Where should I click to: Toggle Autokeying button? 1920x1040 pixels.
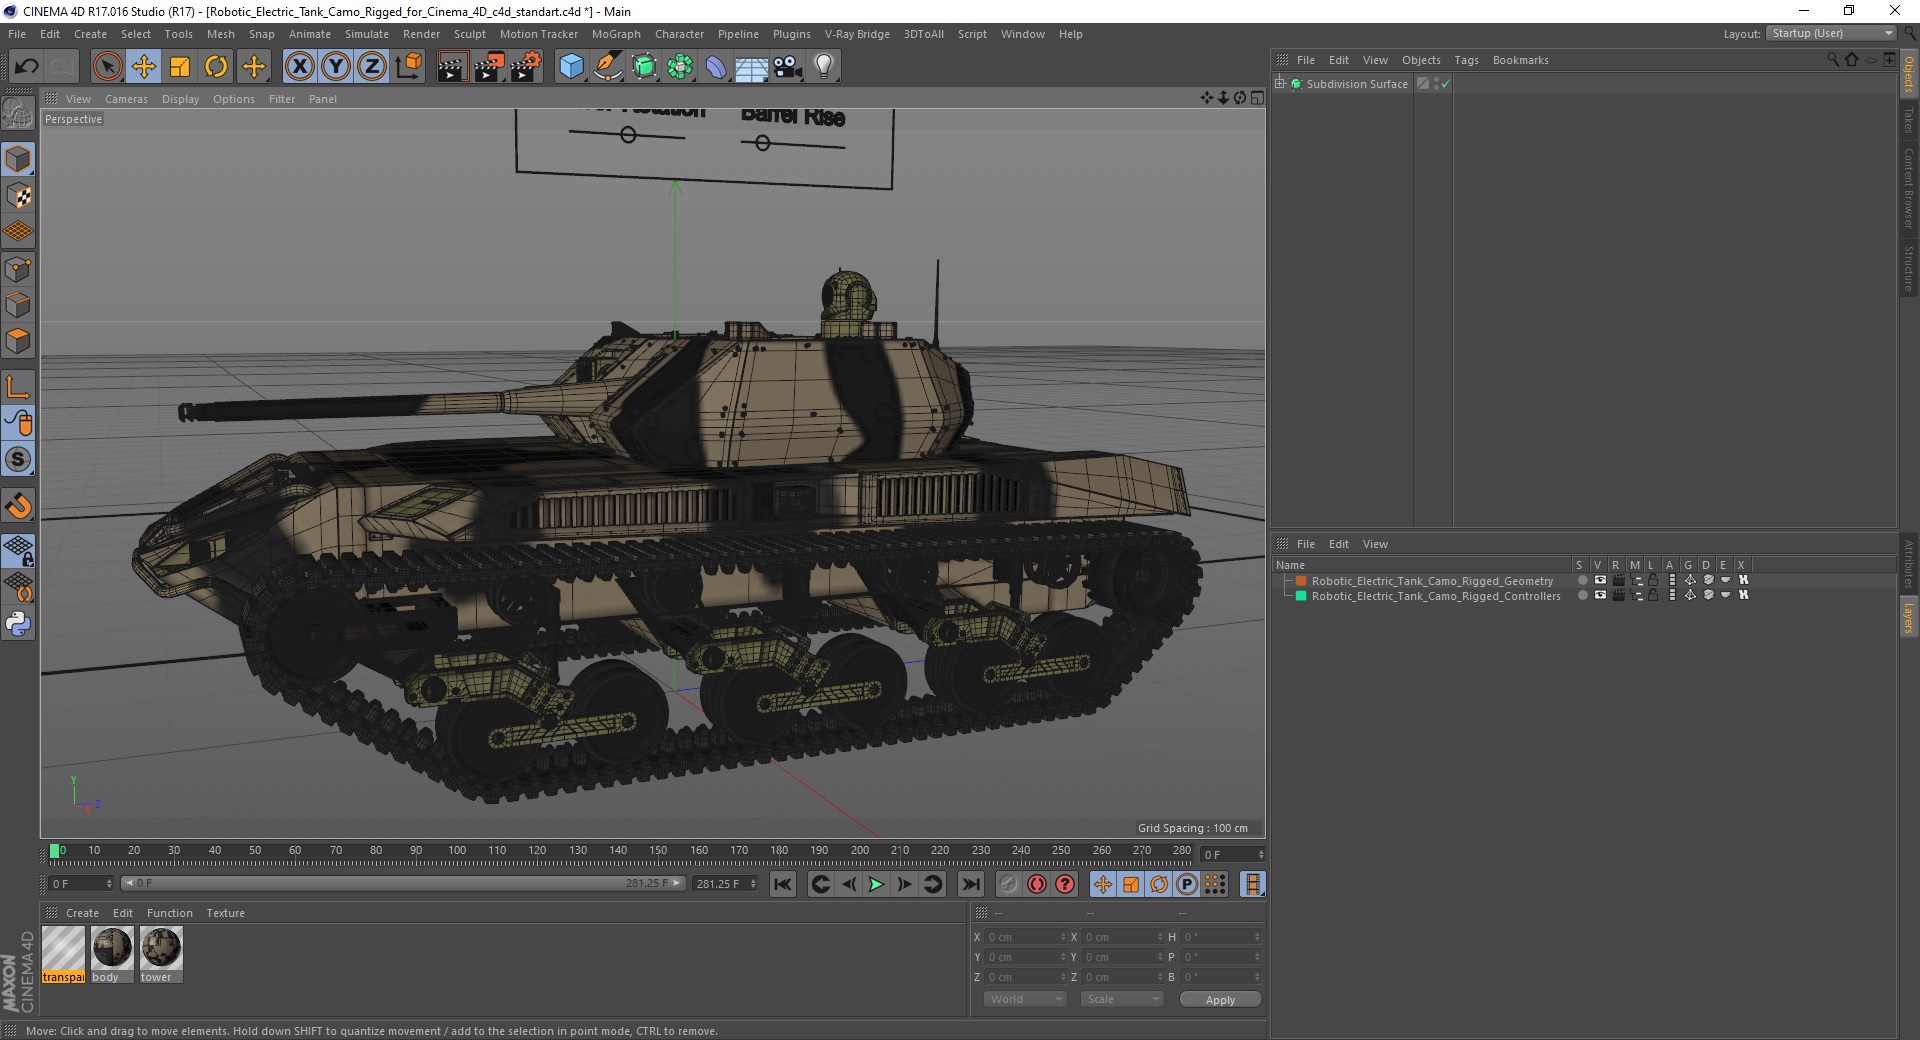coord(1037,884)
